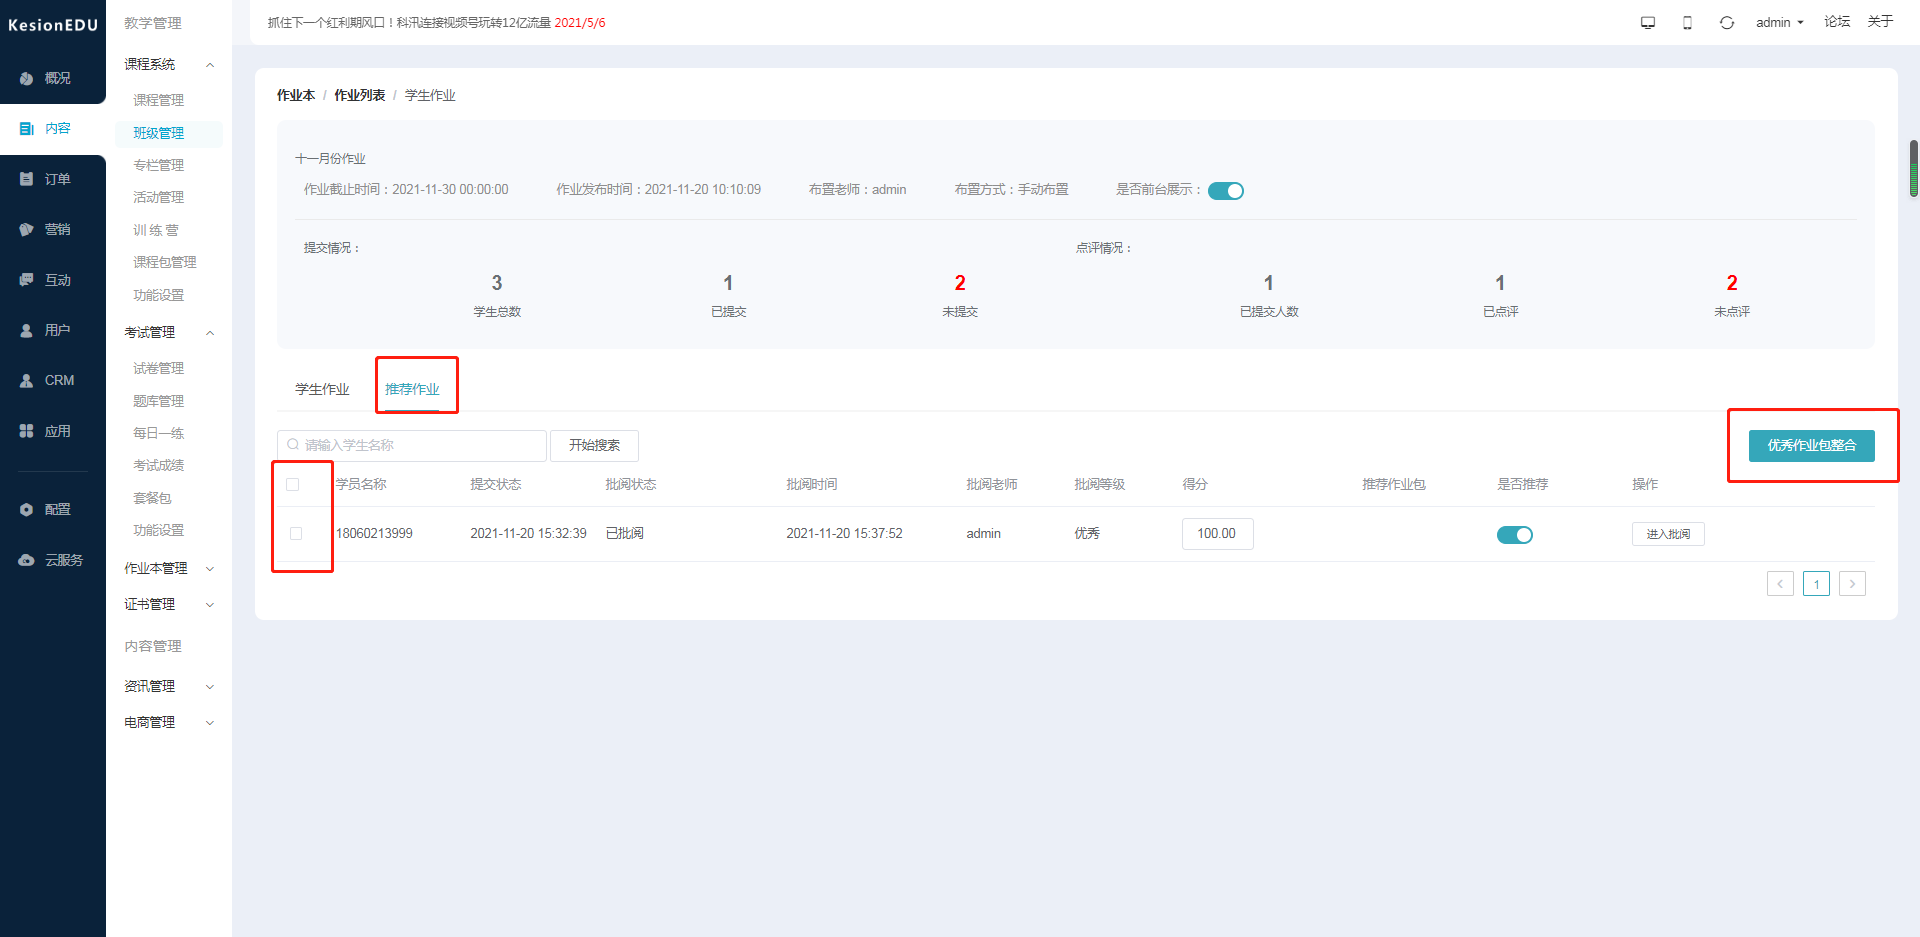Open the 论坛 forum link
The height and width of the screenshot is (937, 1920).
[1837, 22]
